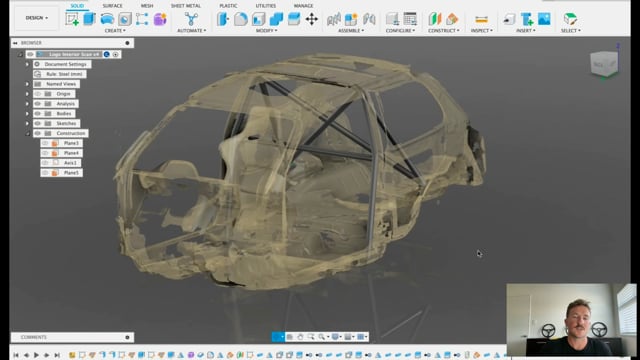Select the Create Sketch tool

72,19
